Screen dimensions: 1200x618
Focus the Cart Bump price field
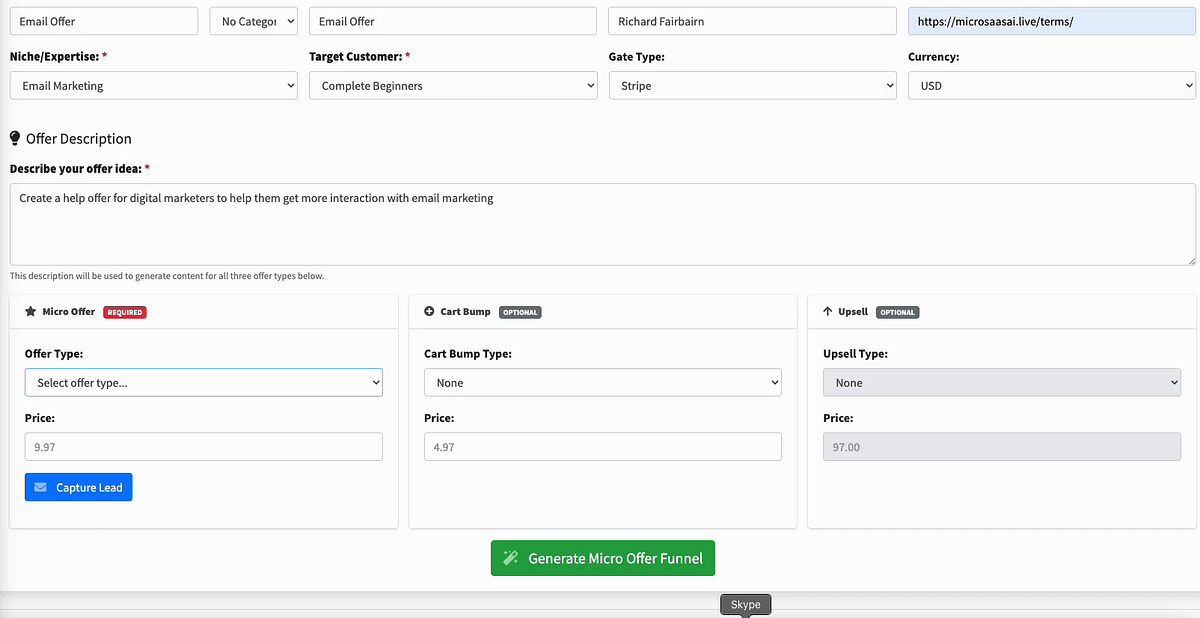click(603, 447)
